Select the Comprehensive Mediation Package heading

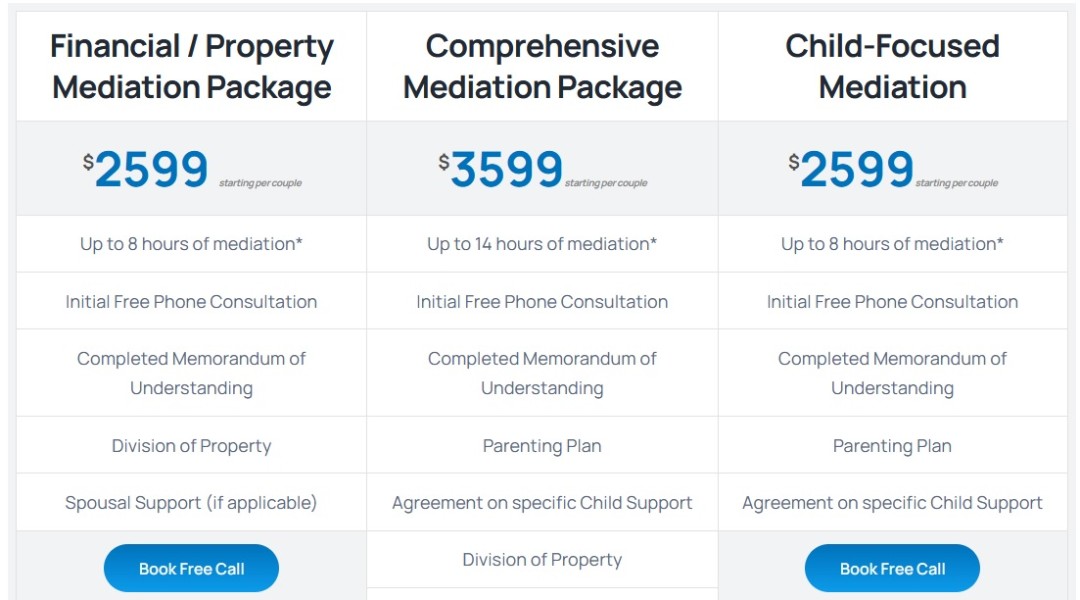pos(542,67)
